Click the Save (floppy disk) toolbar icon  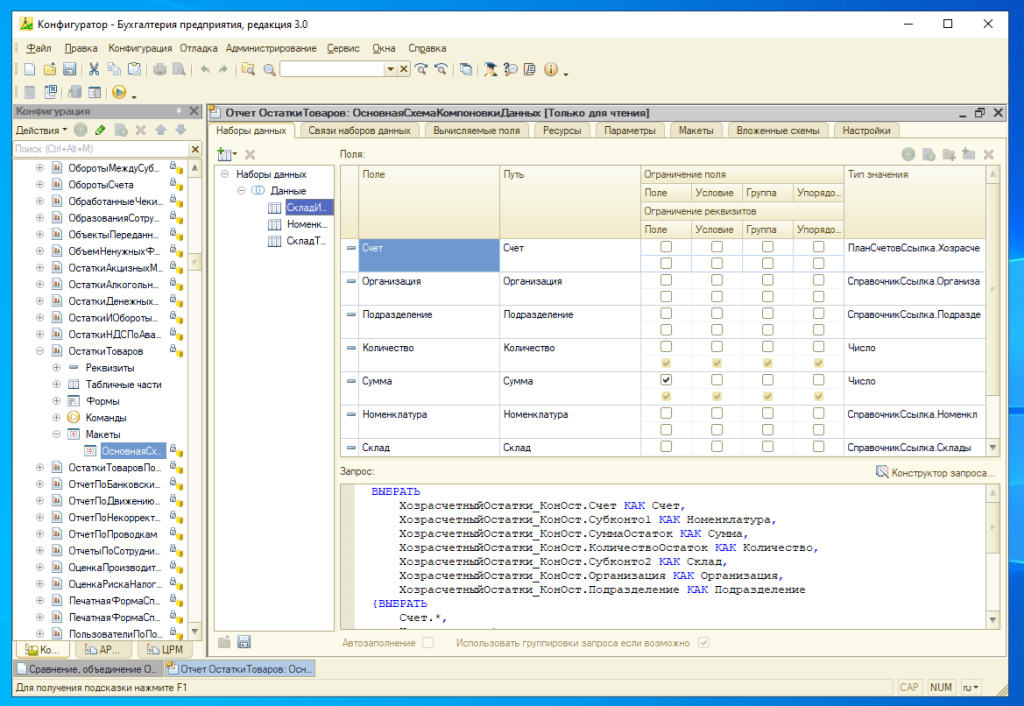(x=70, y=69)
